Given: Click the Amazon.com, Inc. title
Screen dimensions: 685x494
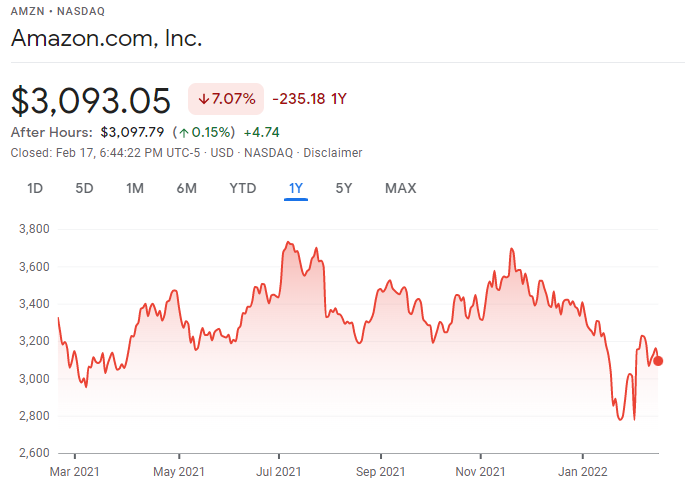Looking at the screenshot, I should (x=107, y=38).
